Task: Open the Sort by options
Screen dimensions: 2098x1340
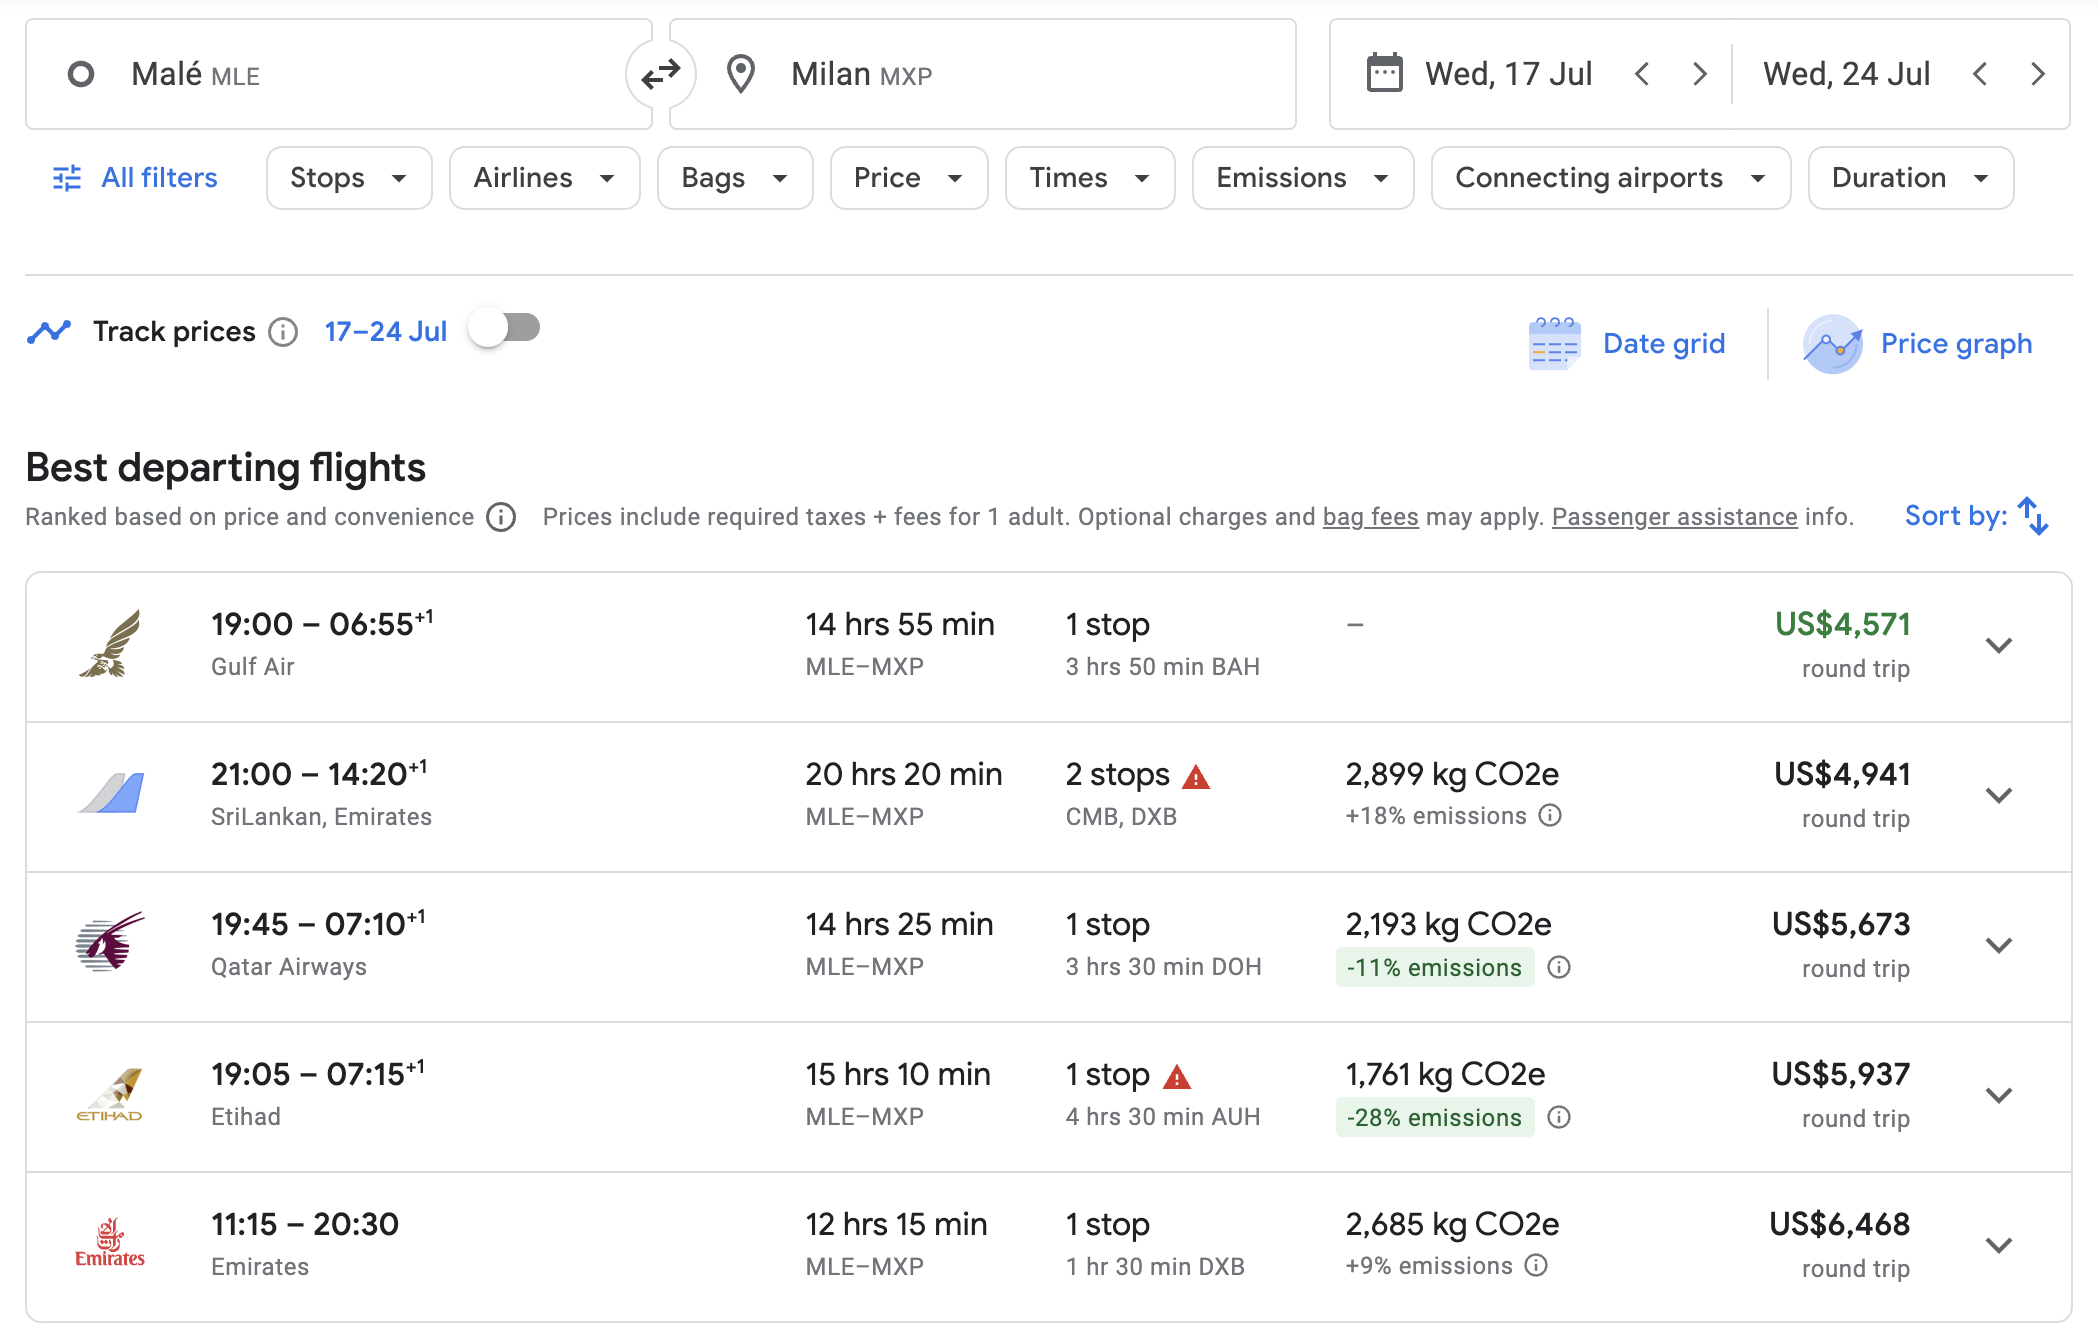Action: [1977, 516]
